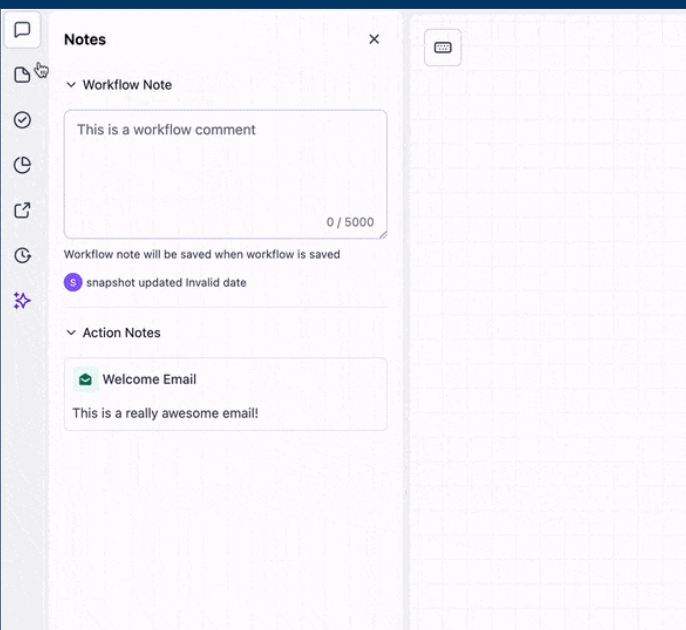The width and height of the screenshot is (686, 630).
Task: Click the Action Notes section label
Action: point(121,333)
